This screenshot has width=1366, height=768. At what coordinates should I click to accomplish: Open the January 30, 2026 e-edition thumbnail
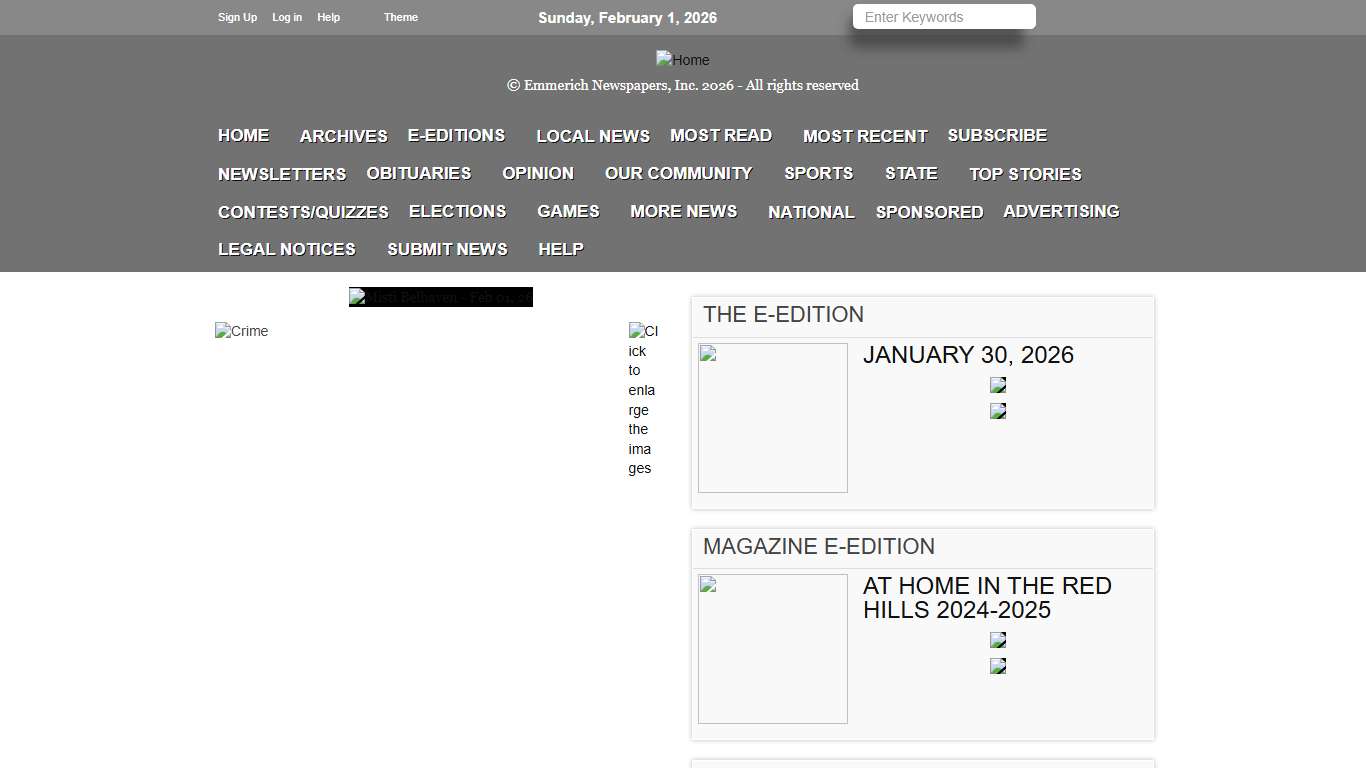point(772,418)
